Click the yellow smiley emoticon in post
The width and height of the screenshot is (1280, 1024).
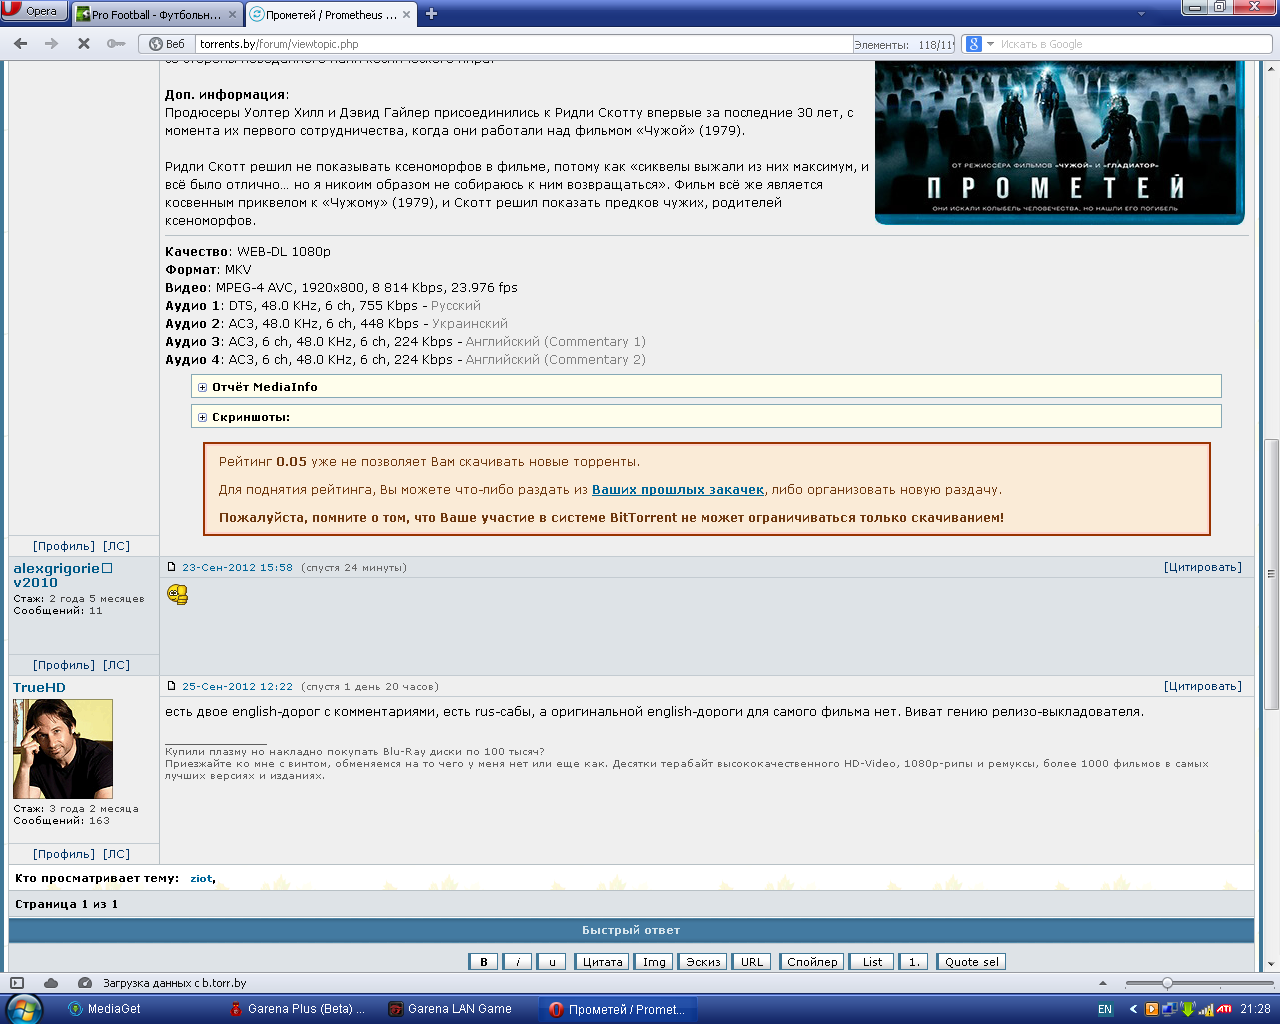[178, 595]
